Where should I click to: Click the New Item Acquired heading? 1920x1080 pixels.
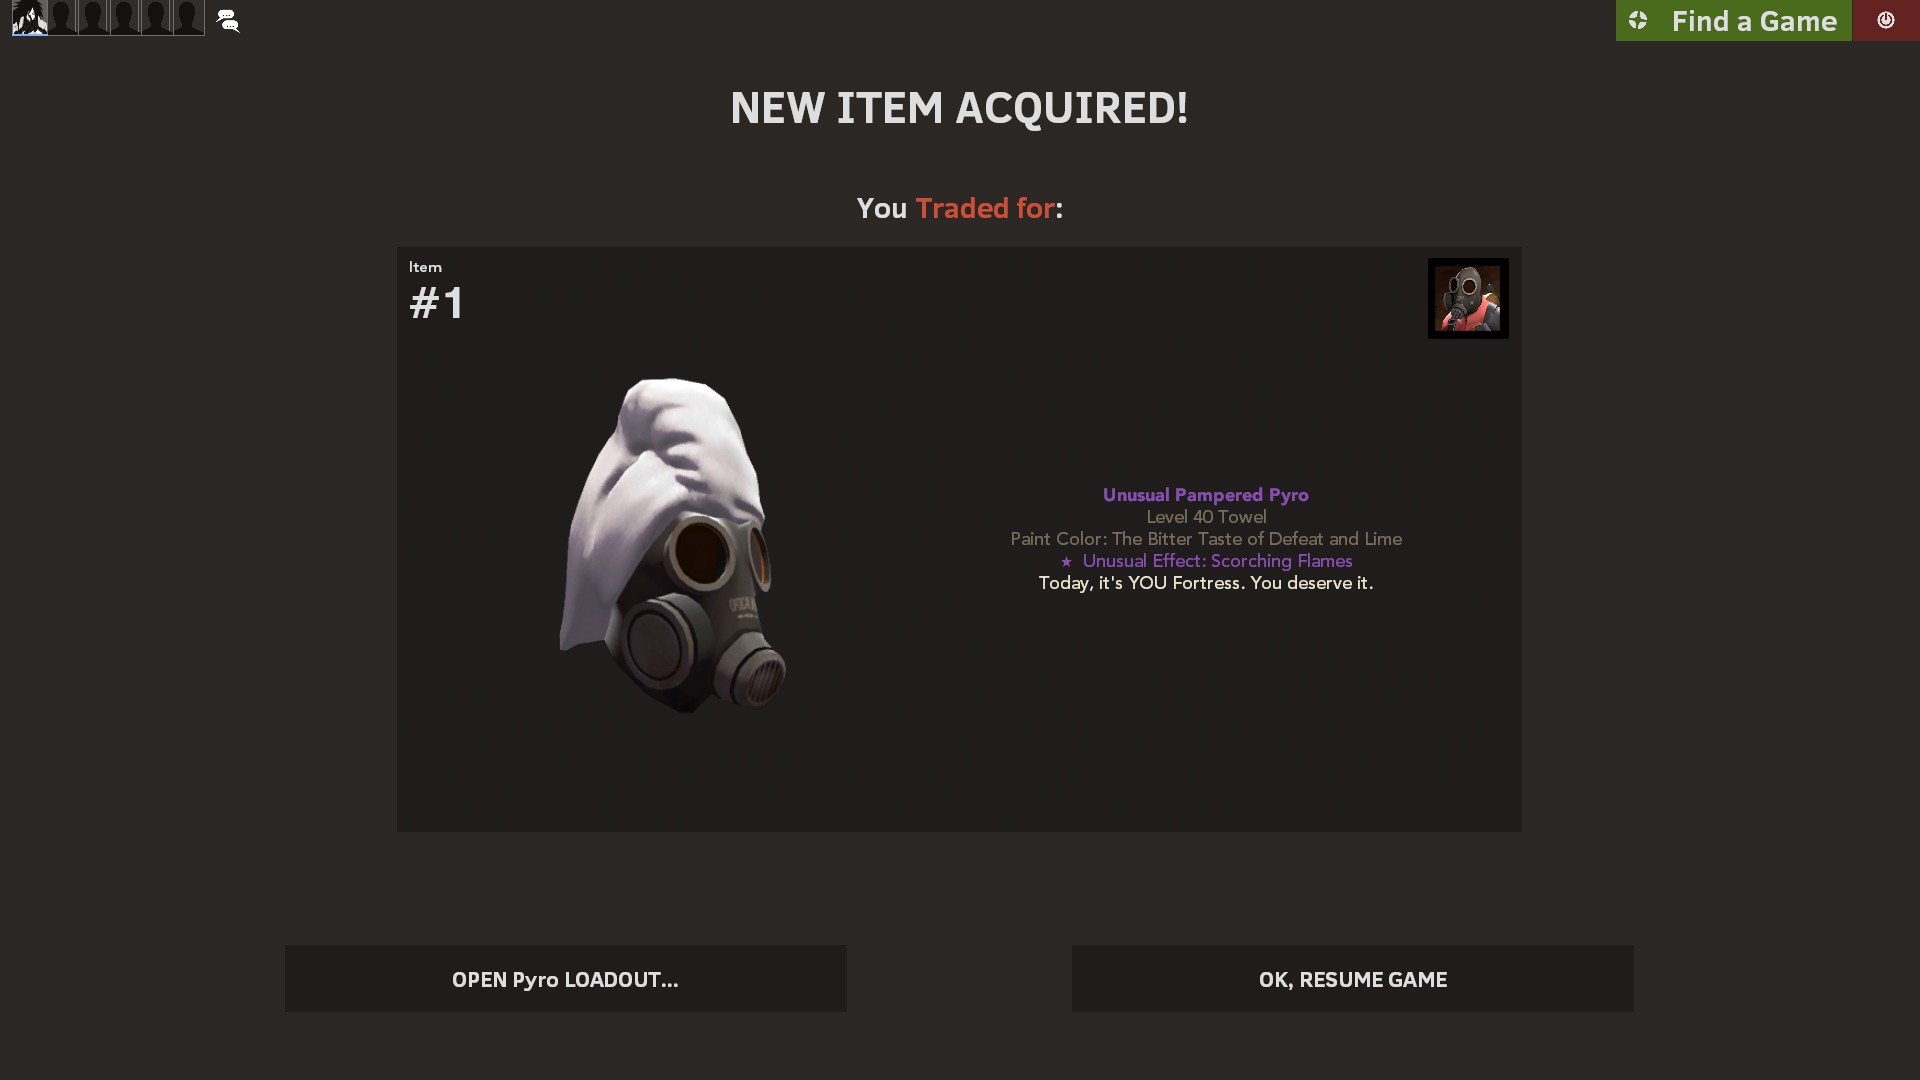point(959,108)
